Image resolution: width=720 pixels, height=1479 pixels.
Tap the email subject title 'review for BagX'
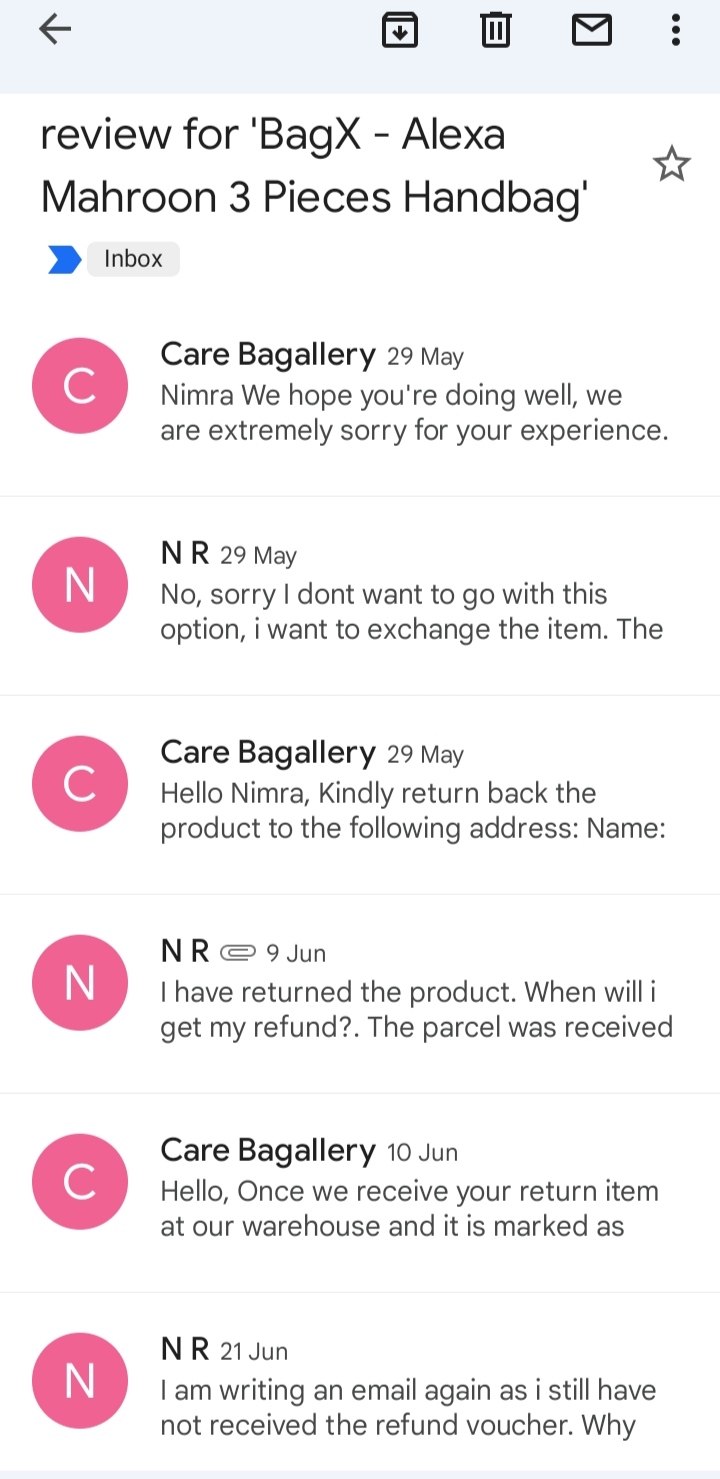tap(314, 165)
